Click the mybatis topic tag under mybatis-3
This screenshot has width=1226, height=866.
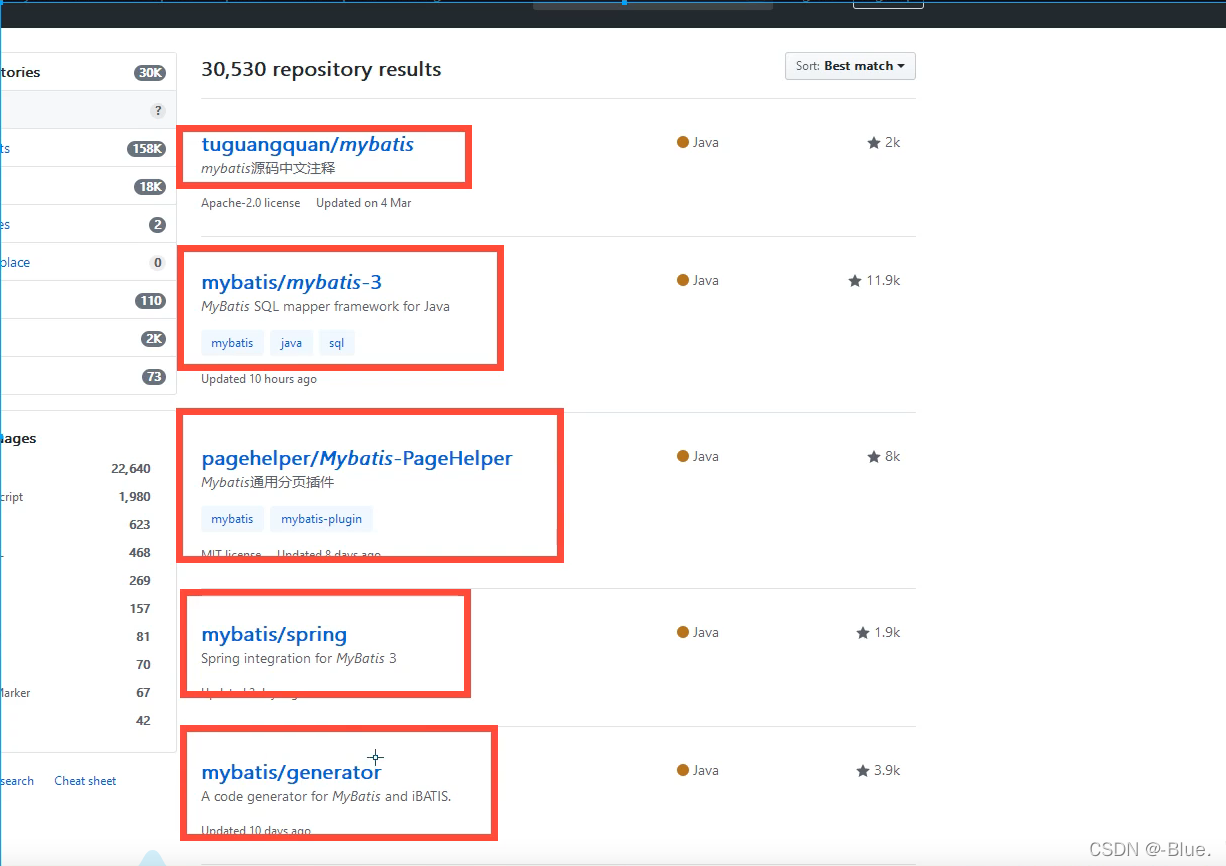pos(232,343)
